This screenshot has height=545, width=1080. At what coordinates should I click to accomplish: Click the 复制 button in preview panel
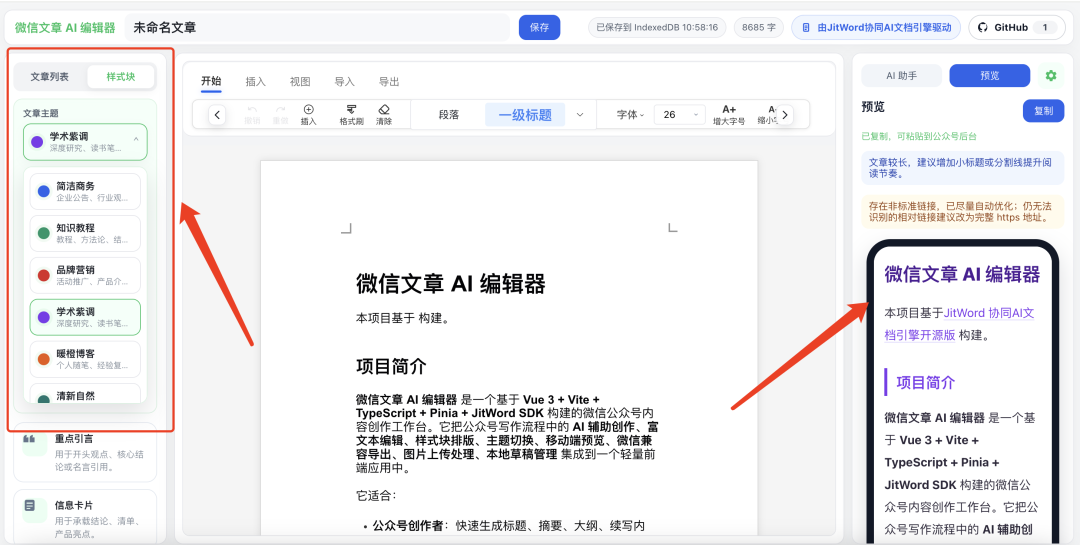click(x=1043, y=110)
